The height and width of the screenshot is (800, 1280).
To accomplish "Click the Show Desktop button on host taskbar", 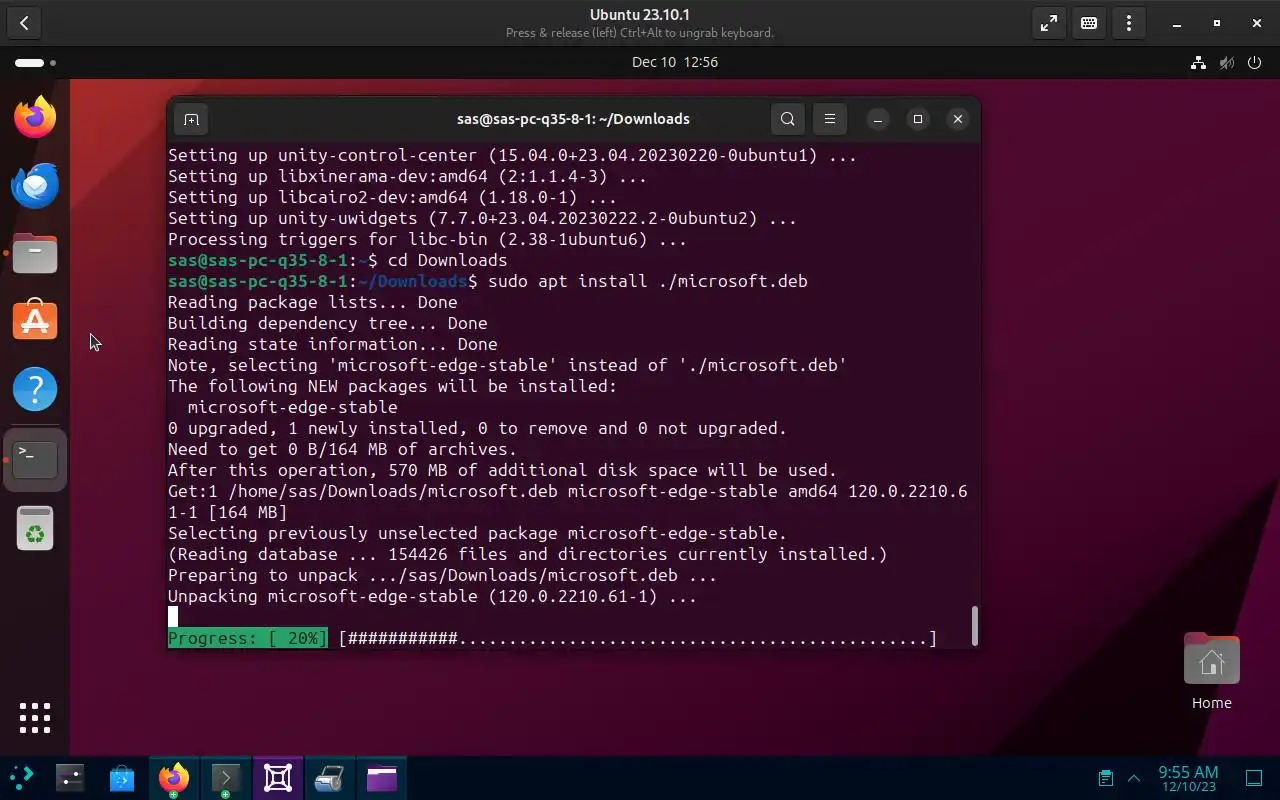I will tap(1254, 778).
